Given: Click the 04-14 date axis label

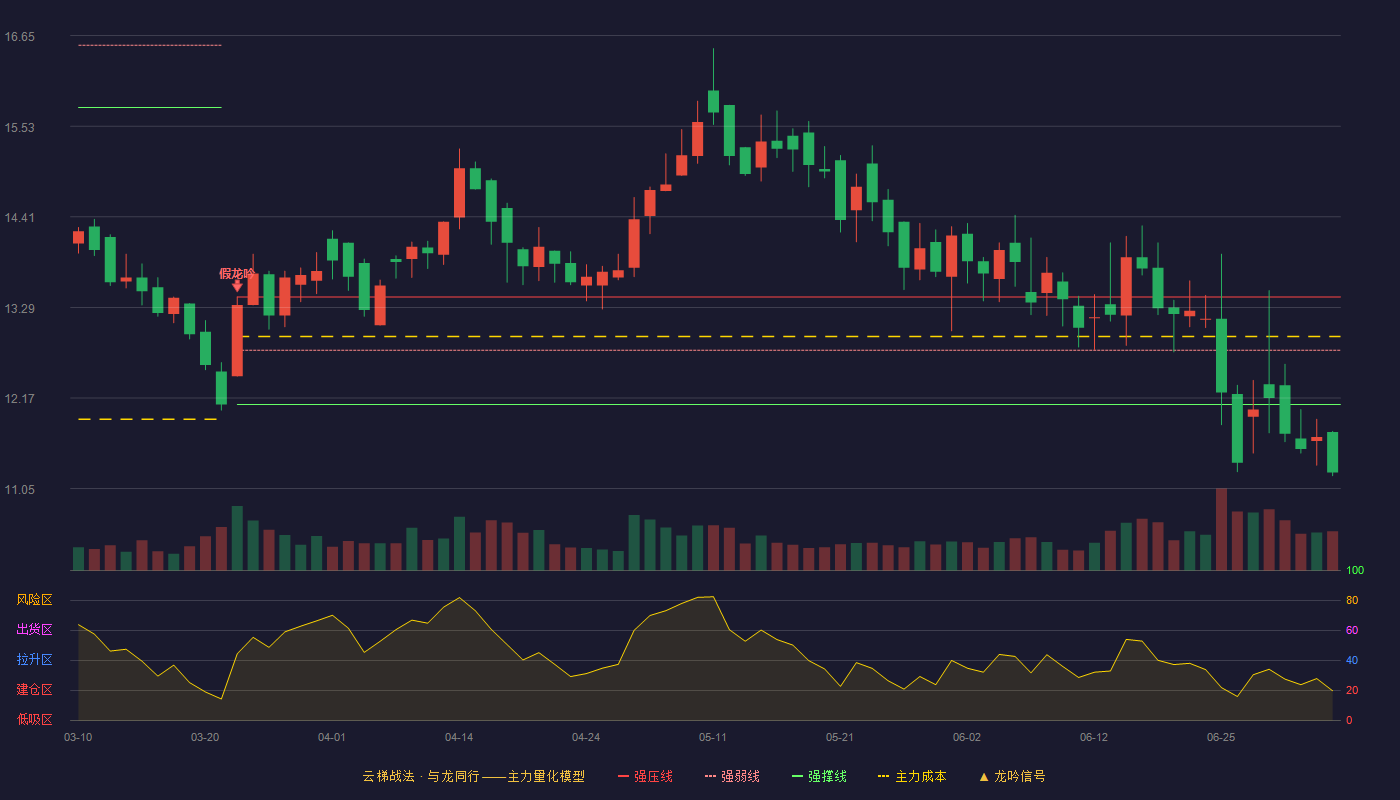Looking at the screenshot, I should click(459, 737).
